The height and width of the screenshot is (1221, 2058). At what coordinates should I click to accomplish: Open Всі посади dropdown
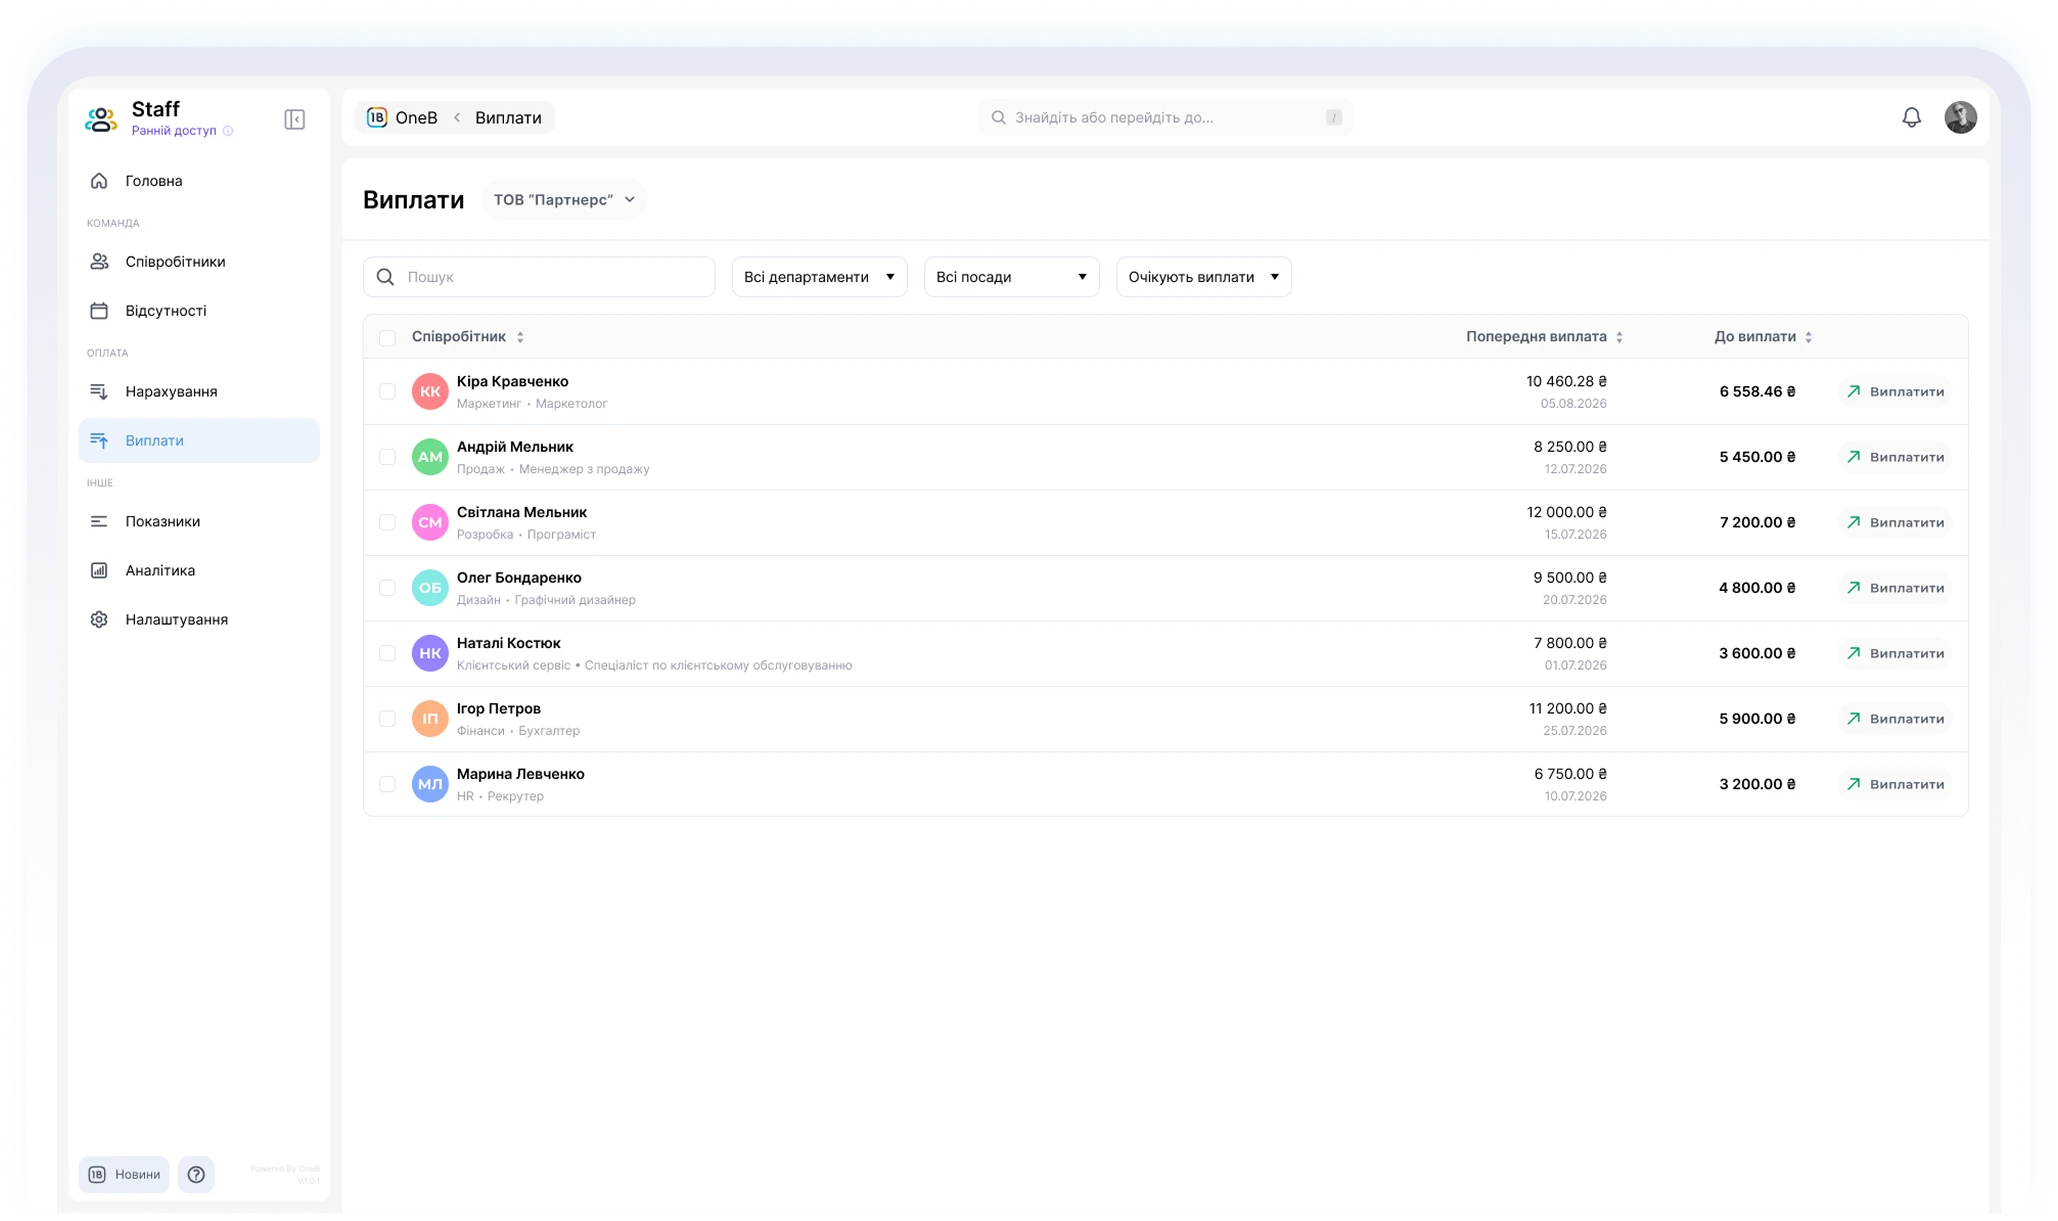pyautogui.click(x=1011, y=277)
